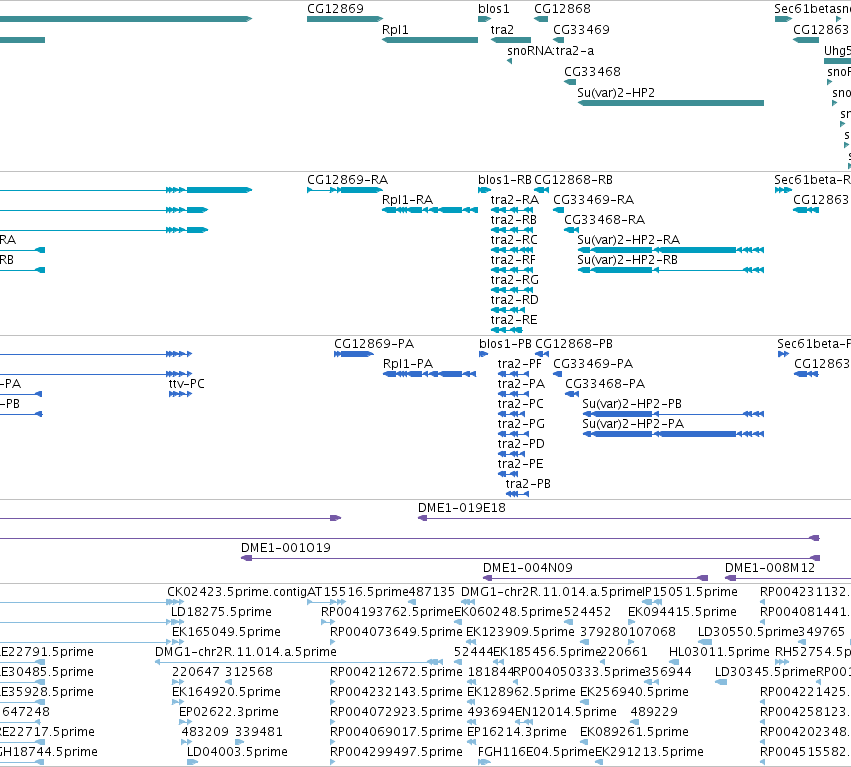Select the CG12869 gene label
The height and width of the screenshot is (767, 851).
pyautogui.click(x=335, y=9)
